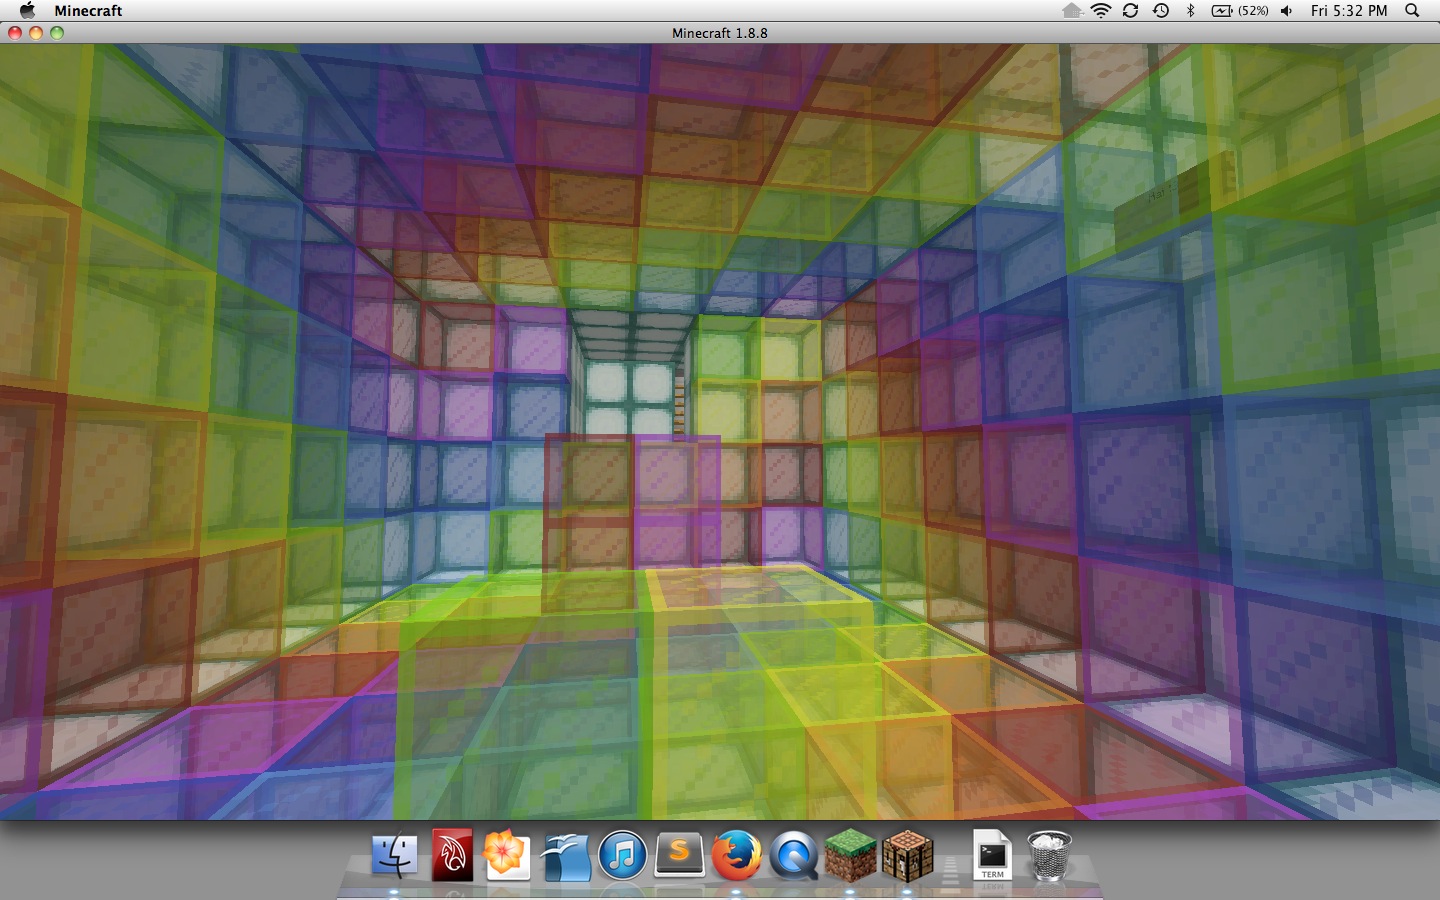Open the Time Machine menu icon

[x=1160, y=11]
